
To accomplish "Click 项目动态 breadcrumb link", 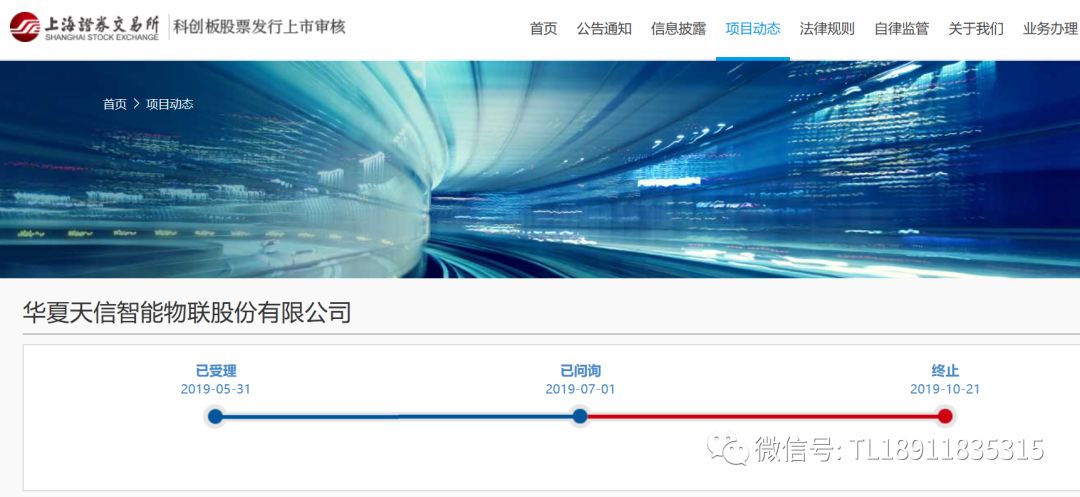I will click(169, 104).
